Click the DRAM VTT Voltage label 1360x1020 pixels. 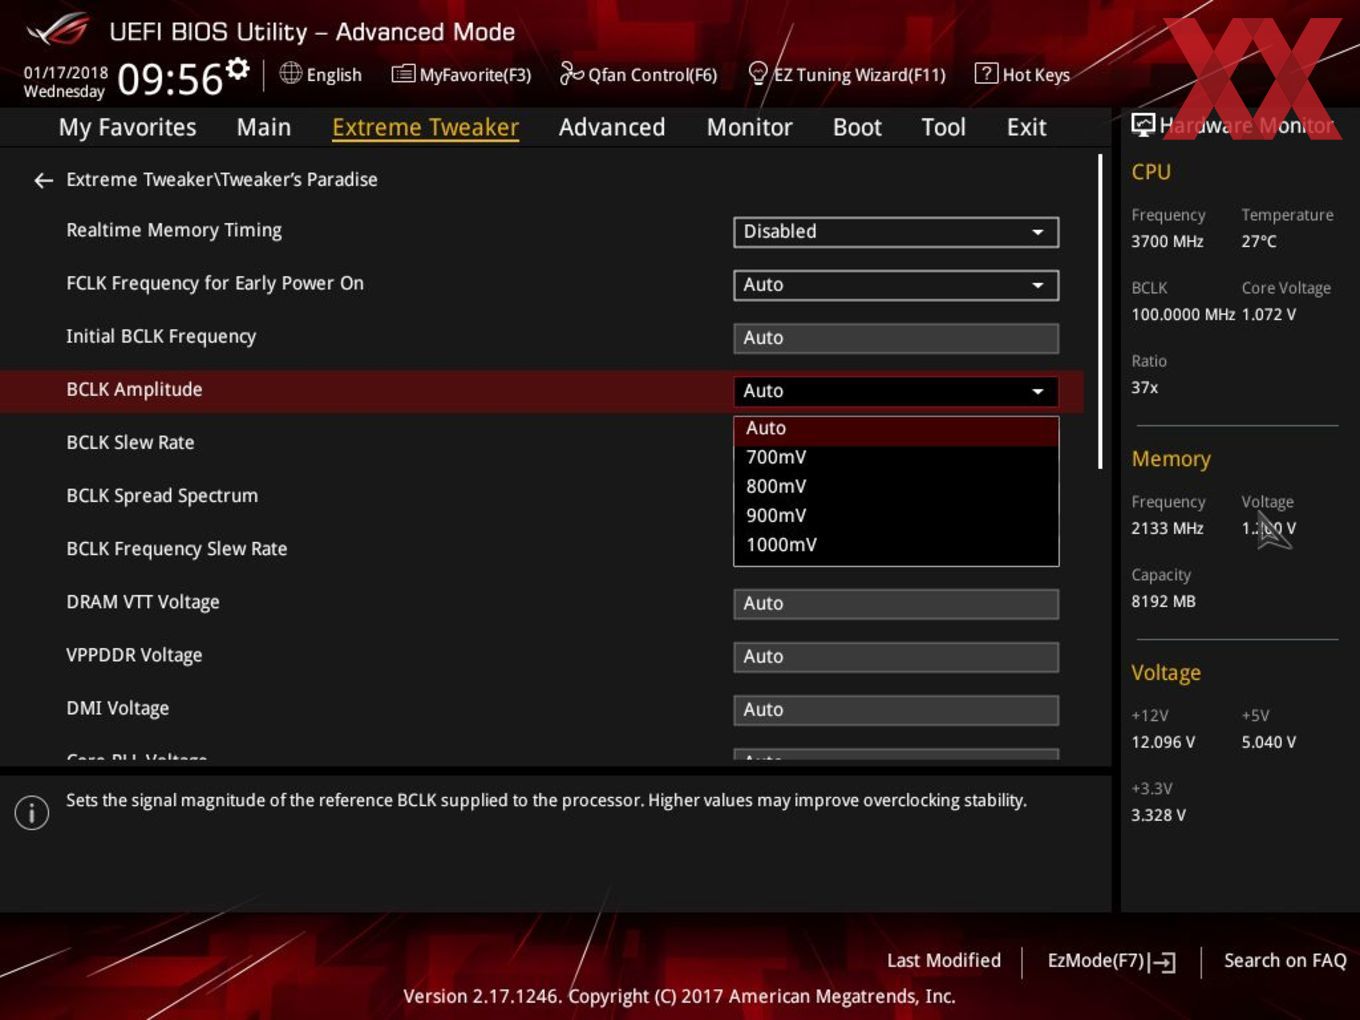(x=143, y=602)
